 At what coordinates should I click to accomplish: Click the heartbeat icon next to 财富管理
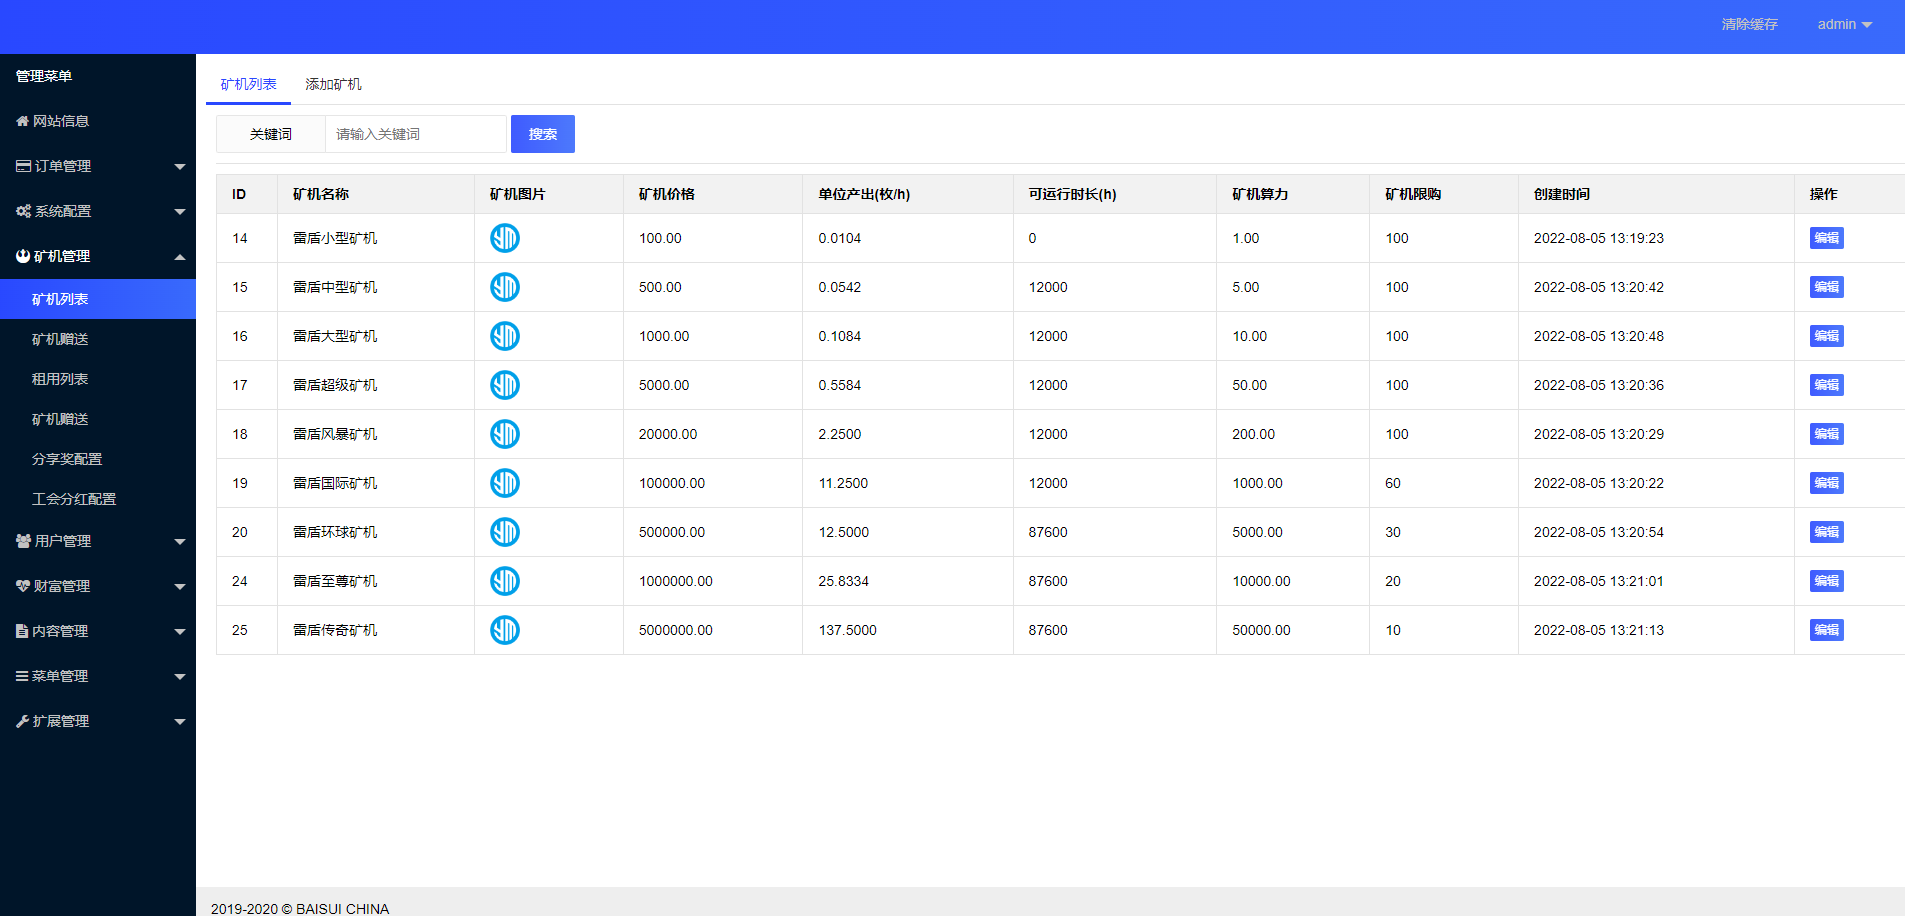coord(22,586)
